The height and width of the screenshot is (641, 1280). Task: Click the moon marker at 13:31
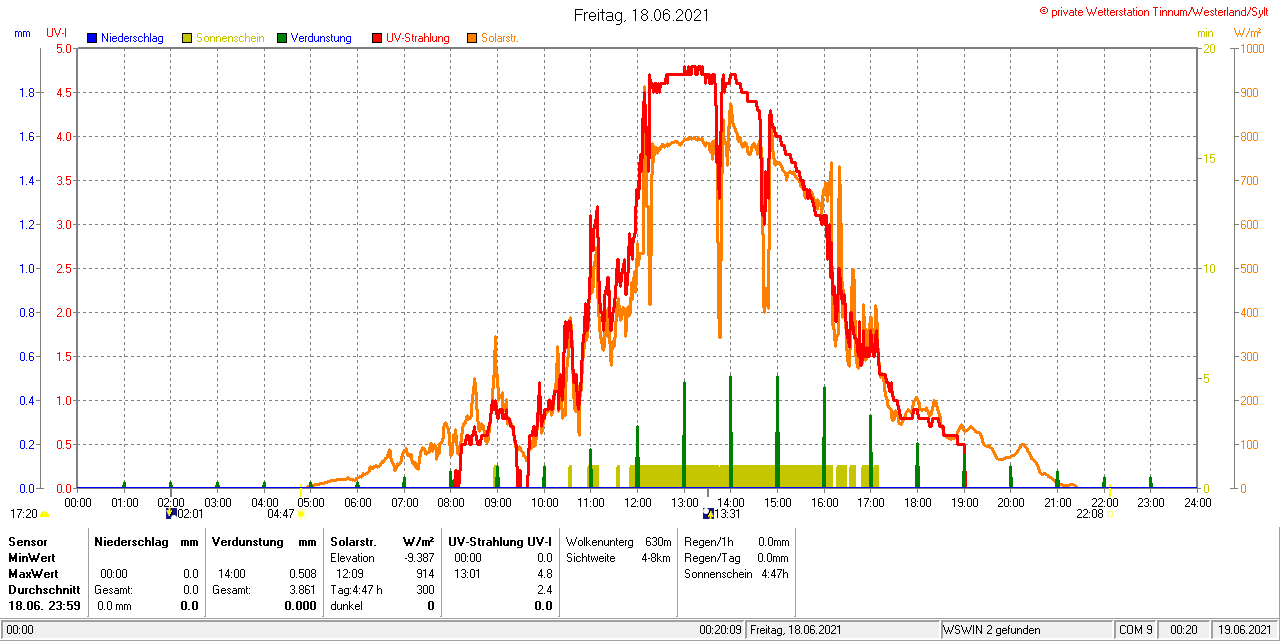[708, 513]
